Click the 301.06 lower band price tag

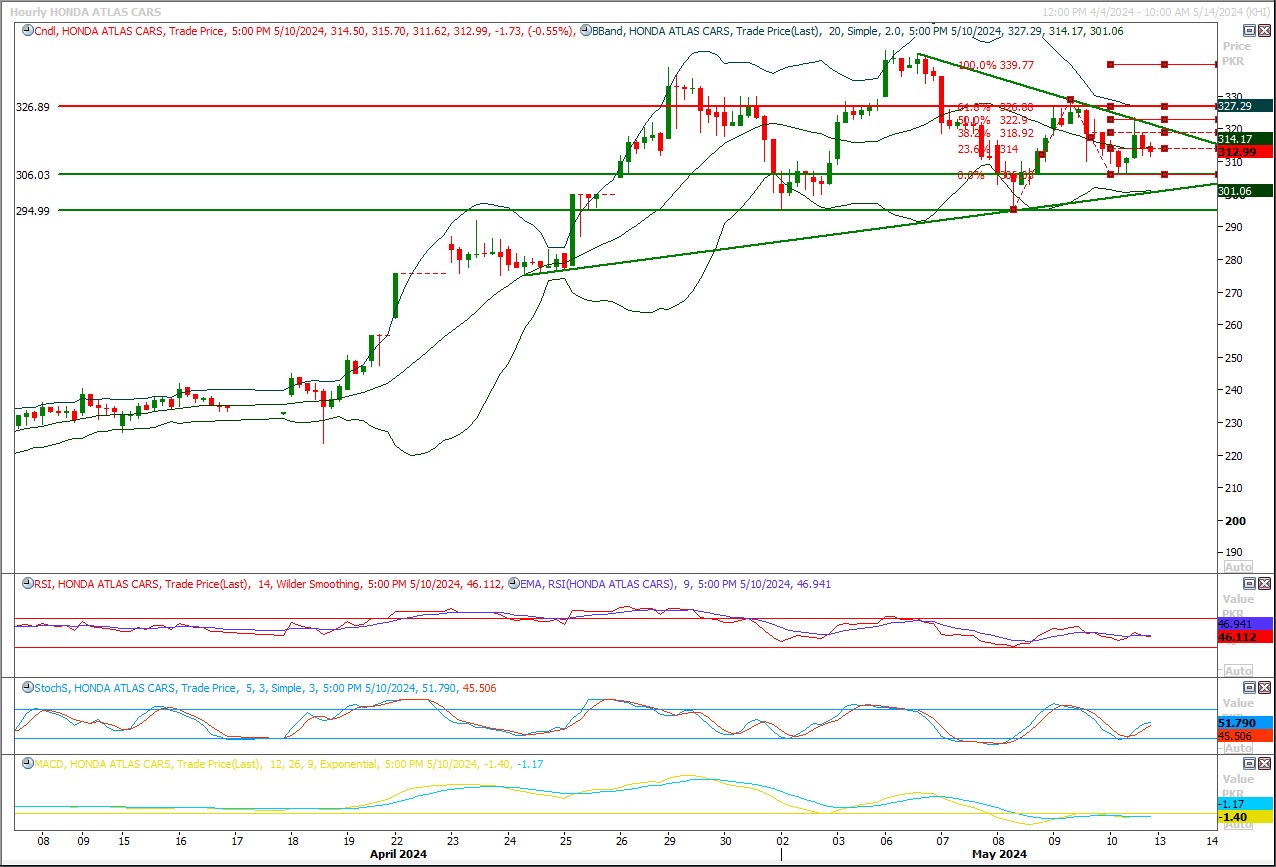click(1245, 190)
